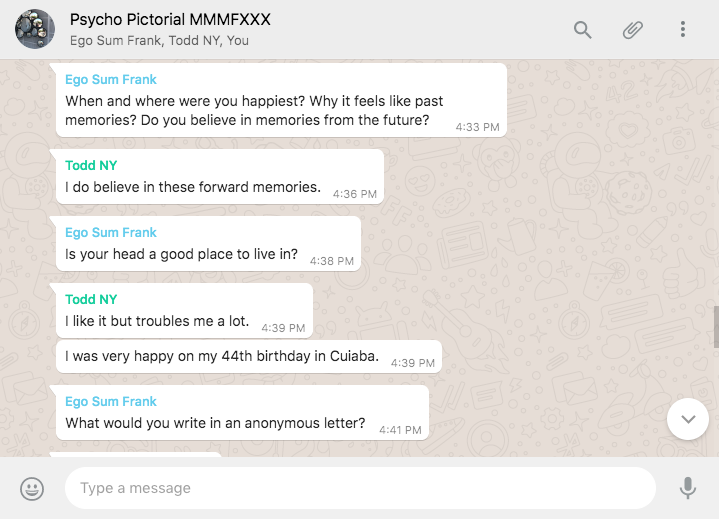The width and height of the screenshot is (719, 519).
Task: Open the three-dot chat menu
Action: pyautogui.click(x=683, y=30)
